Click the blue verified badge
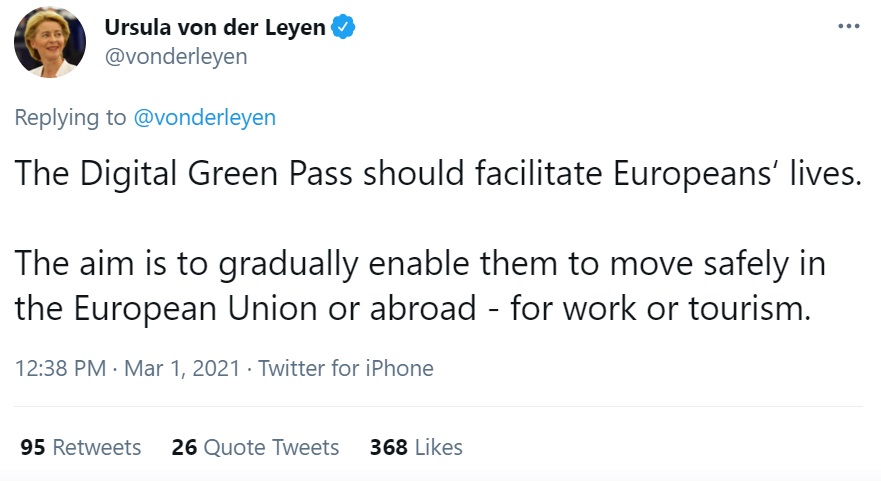The image size is (881, 481). 343,28
